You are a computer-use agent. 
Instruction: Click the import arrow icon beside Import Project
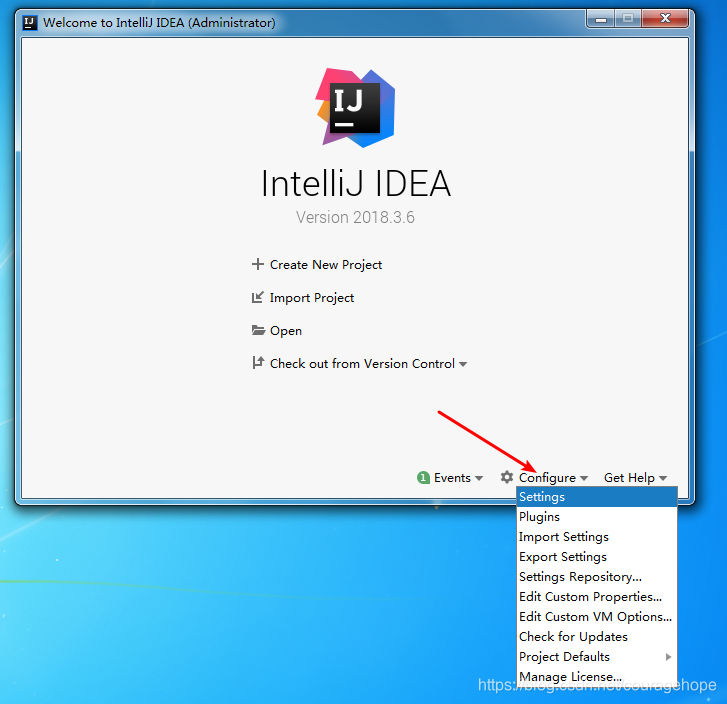click(x=258, y=297)
